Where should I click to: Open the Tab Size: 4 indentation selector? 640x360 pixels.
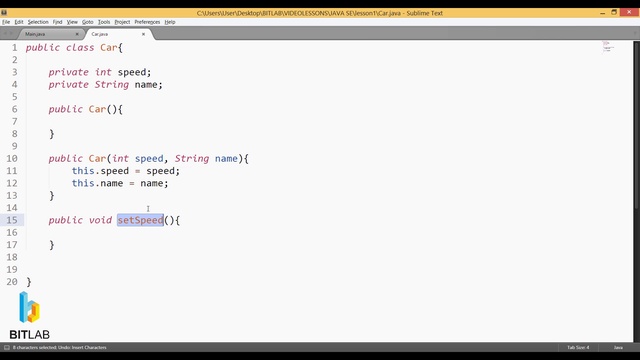pos(578,347)
